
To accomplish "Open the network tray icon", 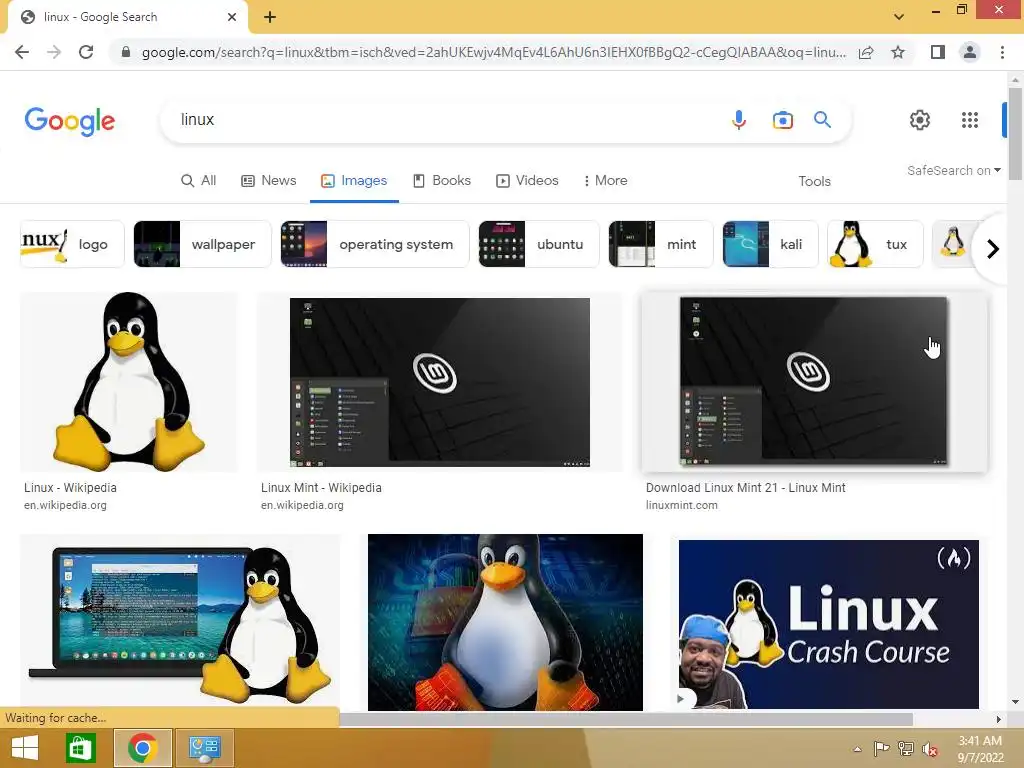I will (906, 749).
